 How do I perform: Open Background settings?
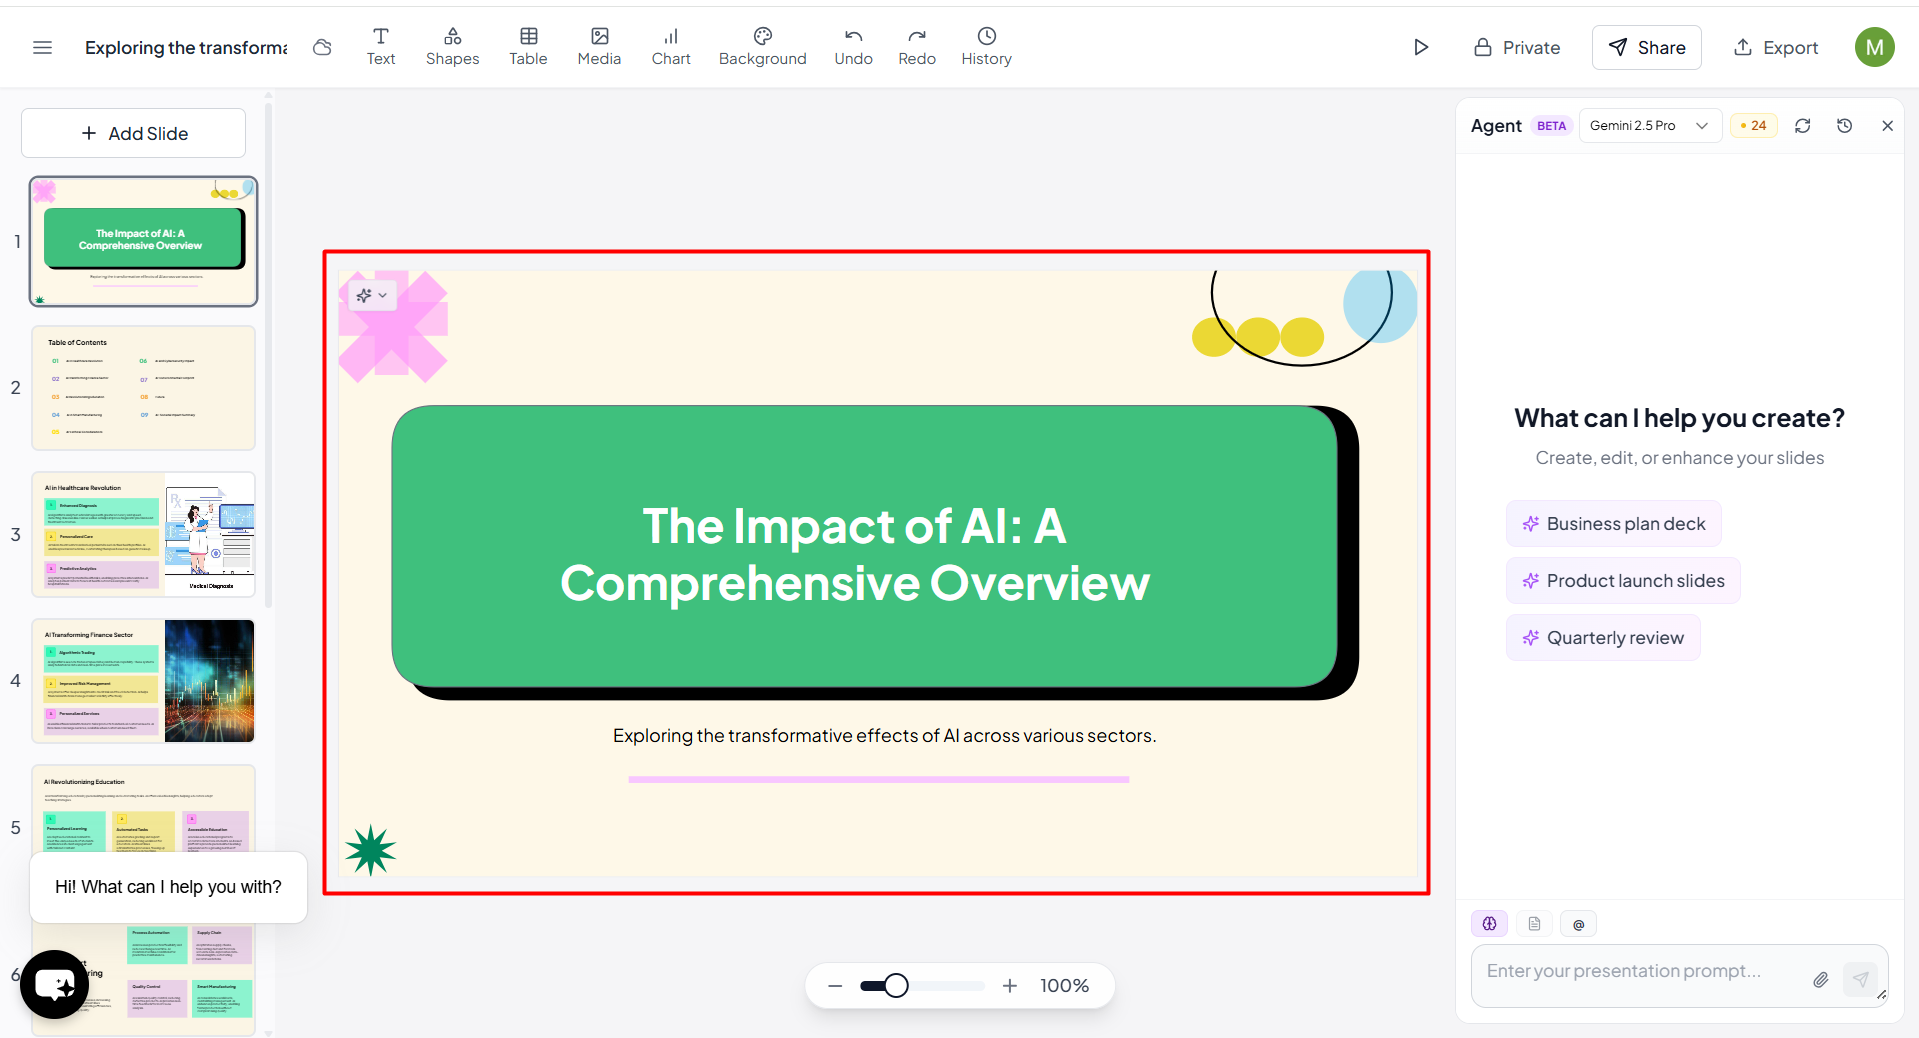pos(762,47)
